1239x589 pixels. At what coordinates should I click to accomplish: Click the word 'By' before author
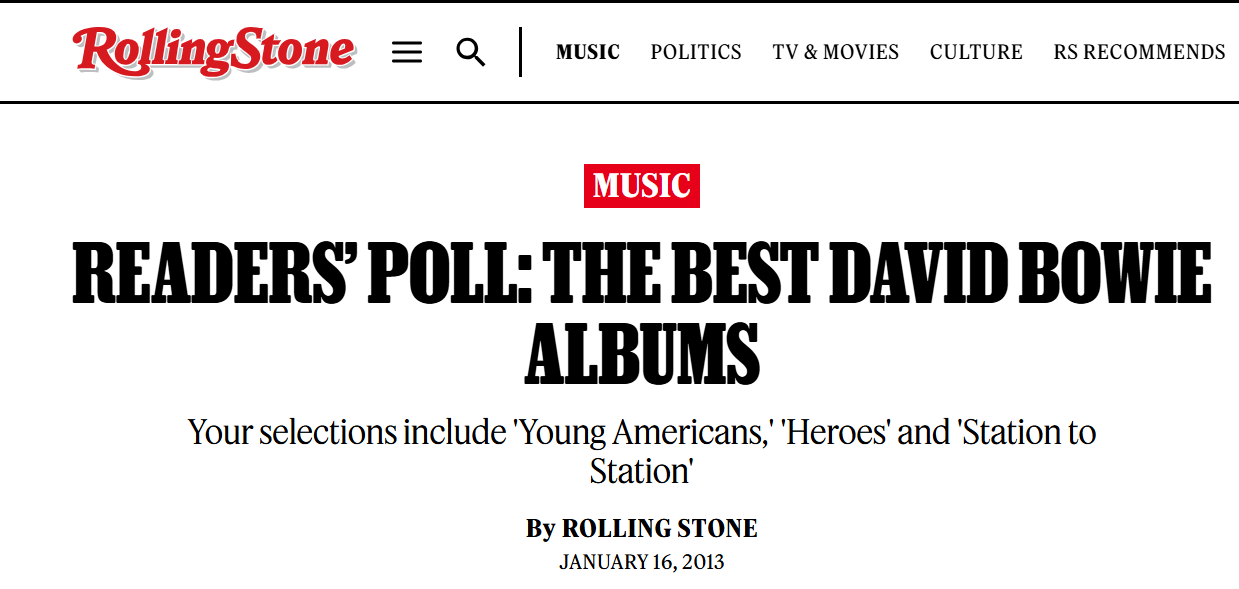[540, 529]
